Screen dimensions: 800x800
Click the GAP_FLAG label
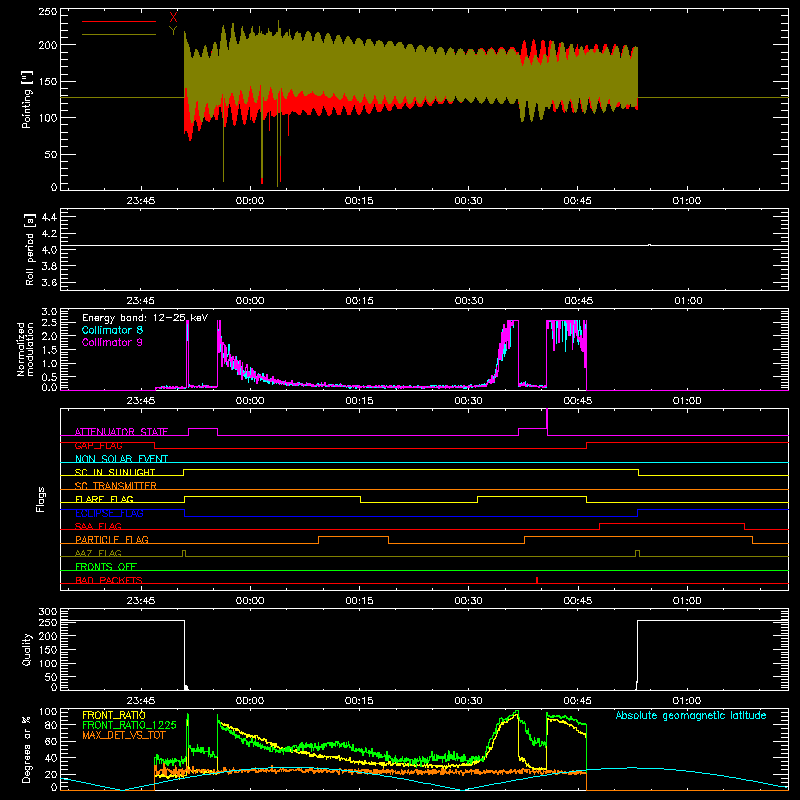[98, 445]
